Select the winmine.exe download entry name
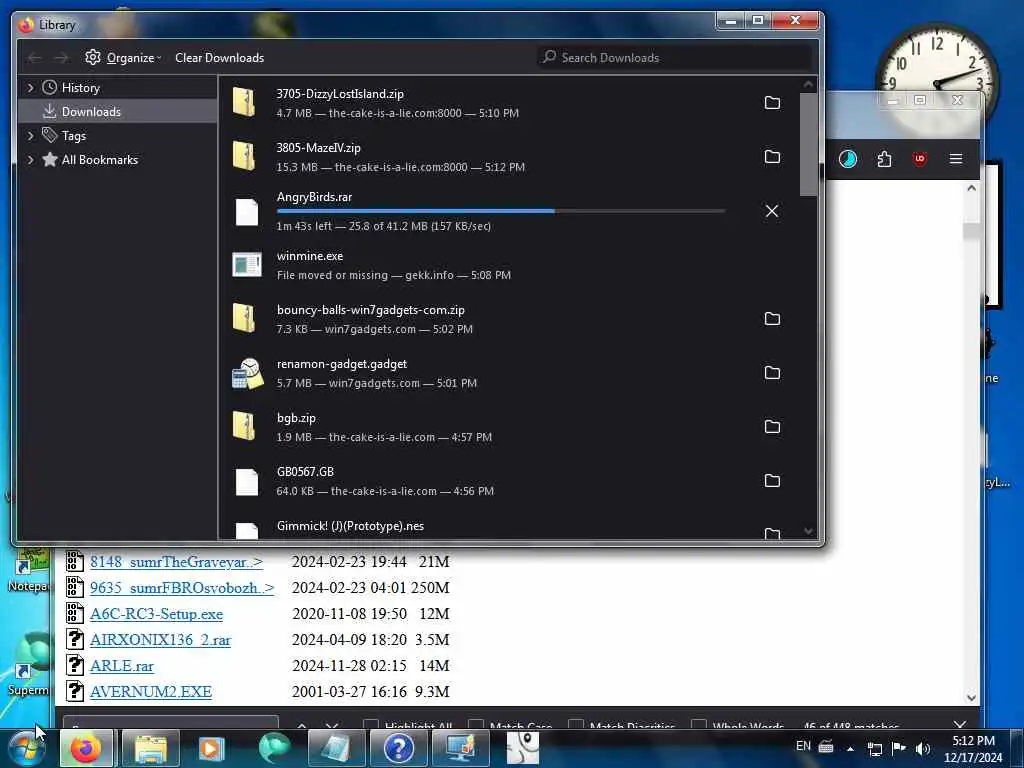This screenshot has height=768, width=1024. coord(310,256)
